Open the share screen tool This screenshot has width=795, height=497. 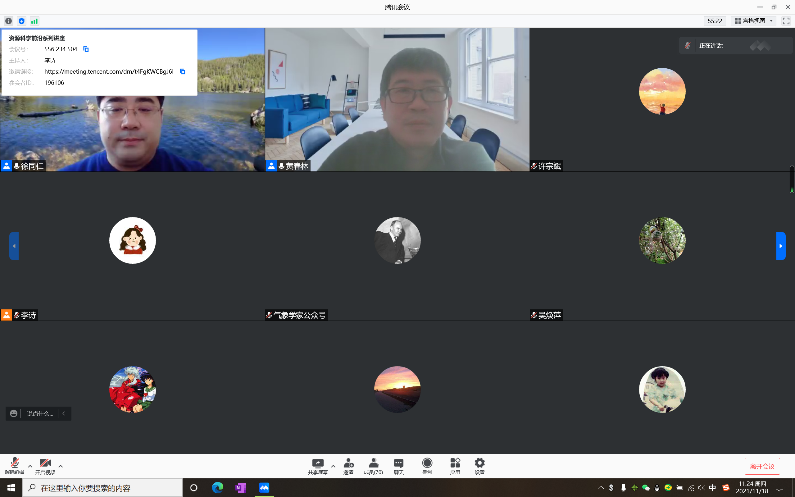point(318,465)
